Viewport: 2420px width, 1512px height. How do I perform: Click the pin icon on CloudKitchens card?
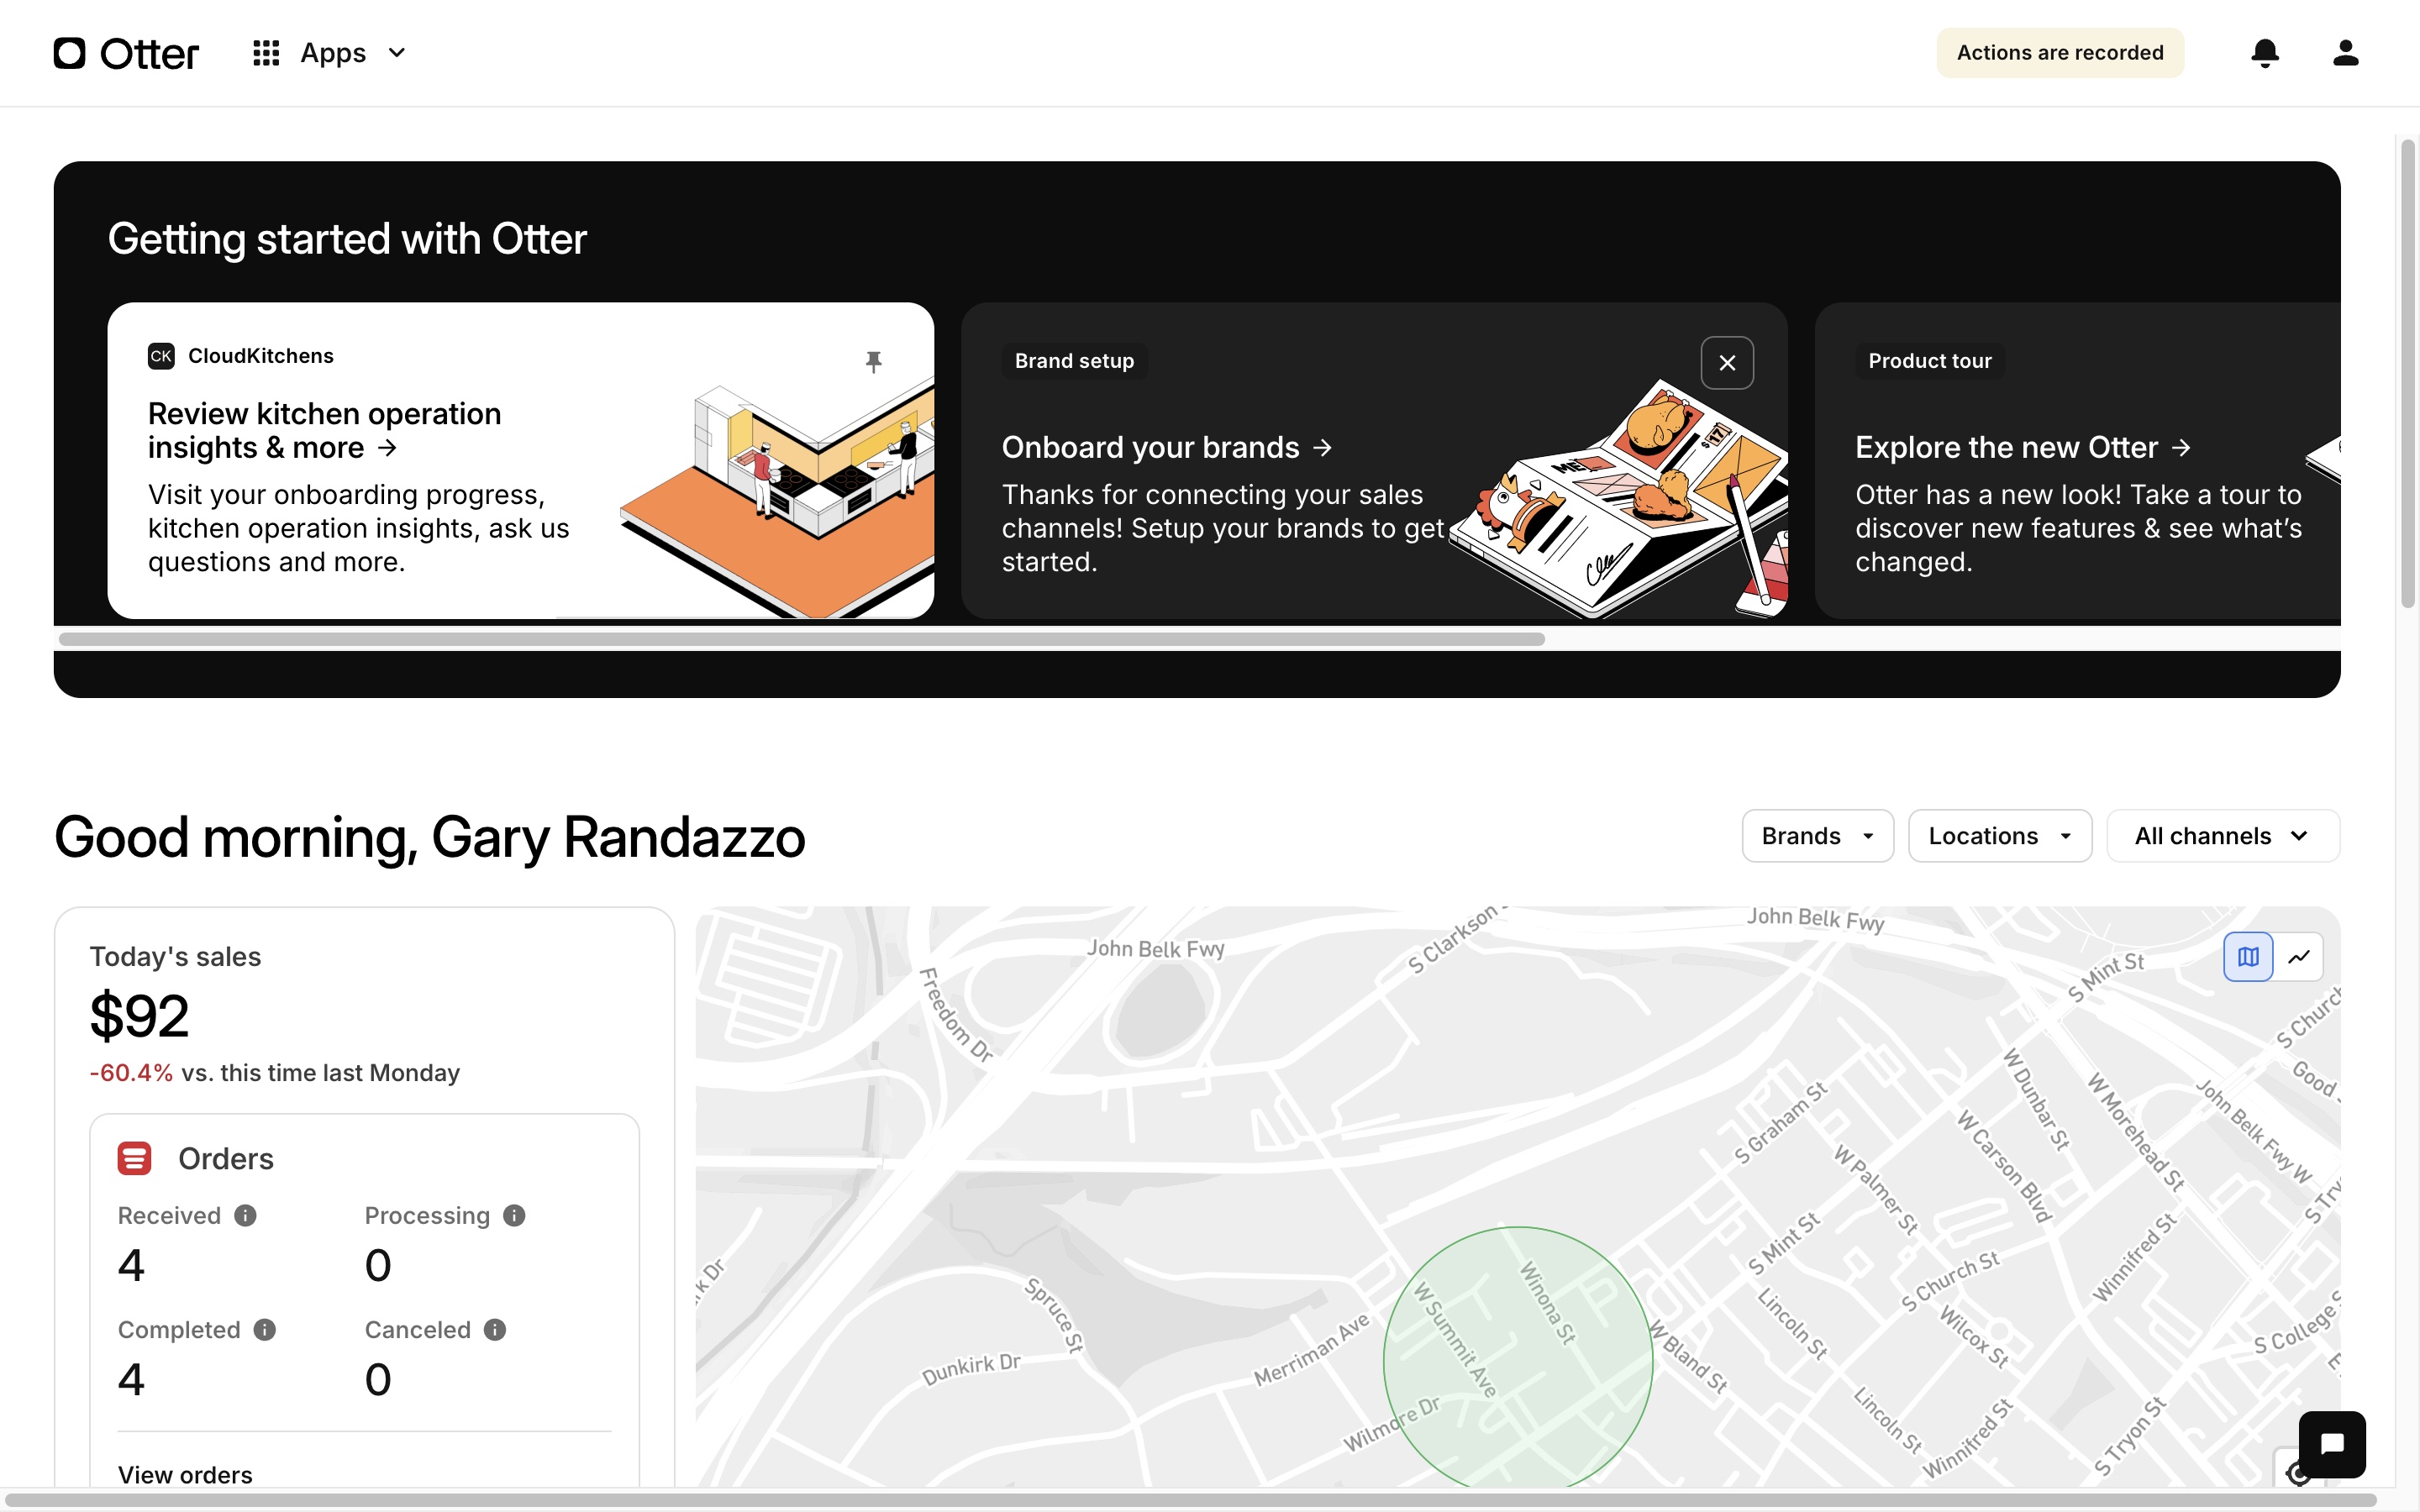tap(874, 361)
